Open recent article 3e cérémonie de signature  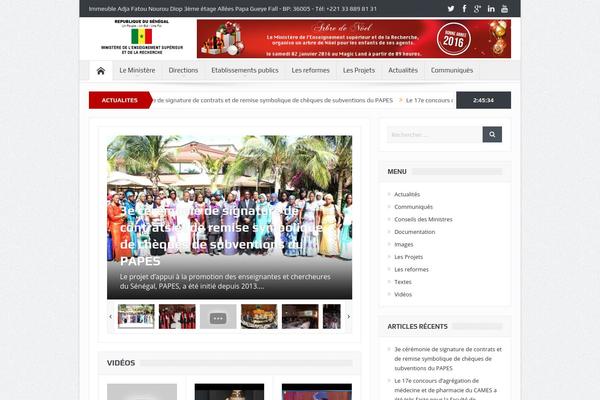coord(448,359)
